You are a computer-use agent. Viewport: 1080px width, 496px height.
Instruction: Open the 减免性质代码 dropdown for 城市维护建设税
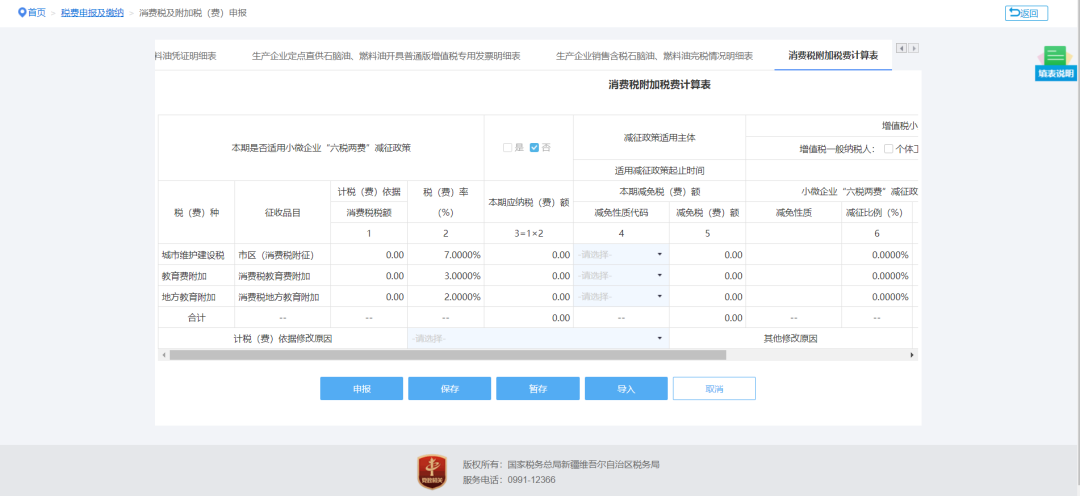620,254
